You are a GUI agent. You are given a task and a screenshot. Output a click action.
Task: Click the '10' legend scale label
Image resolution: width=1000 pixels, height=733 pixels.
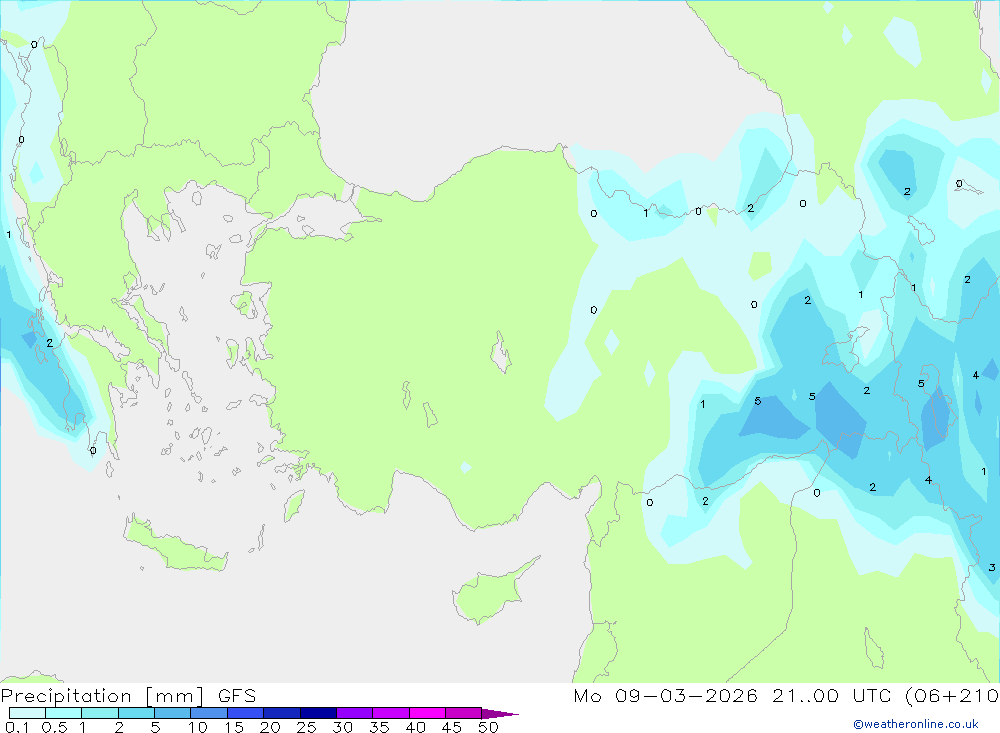point(198,727)
